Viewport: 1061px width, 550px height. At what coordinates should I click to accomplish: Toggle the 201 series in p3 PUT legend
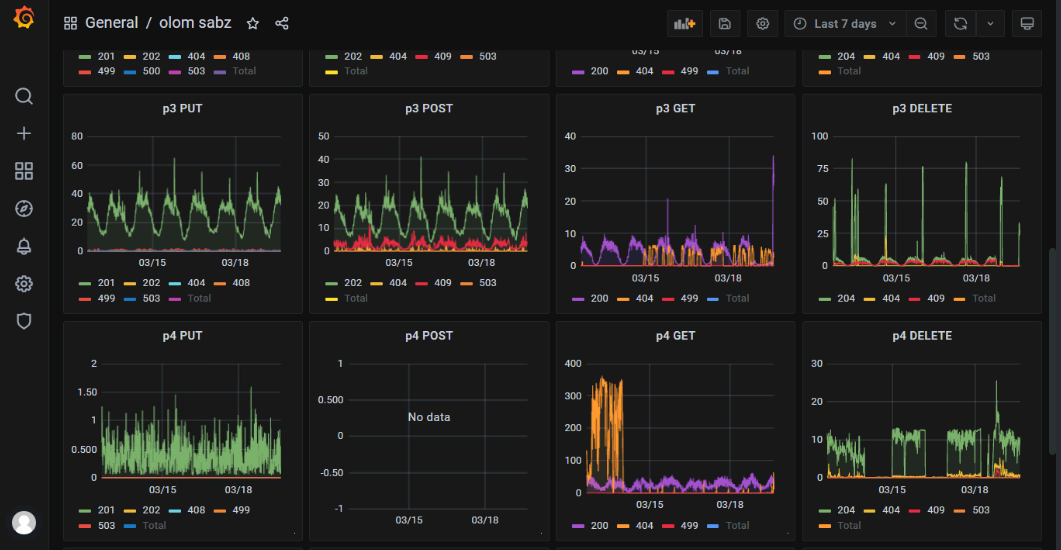pos(105,283)
